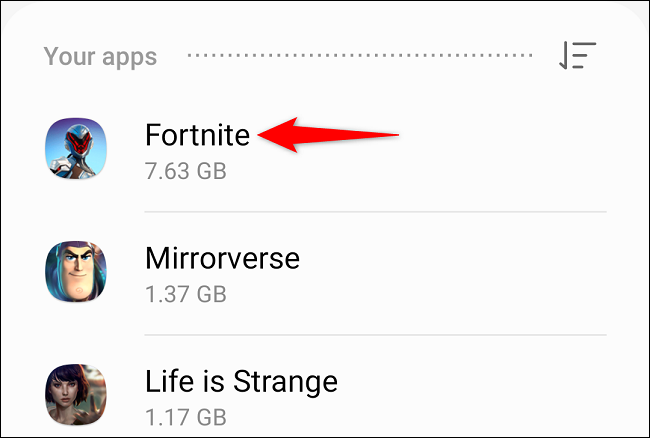Open the Mirrorverse app title

pyautogui.click(x=222, y=258)
